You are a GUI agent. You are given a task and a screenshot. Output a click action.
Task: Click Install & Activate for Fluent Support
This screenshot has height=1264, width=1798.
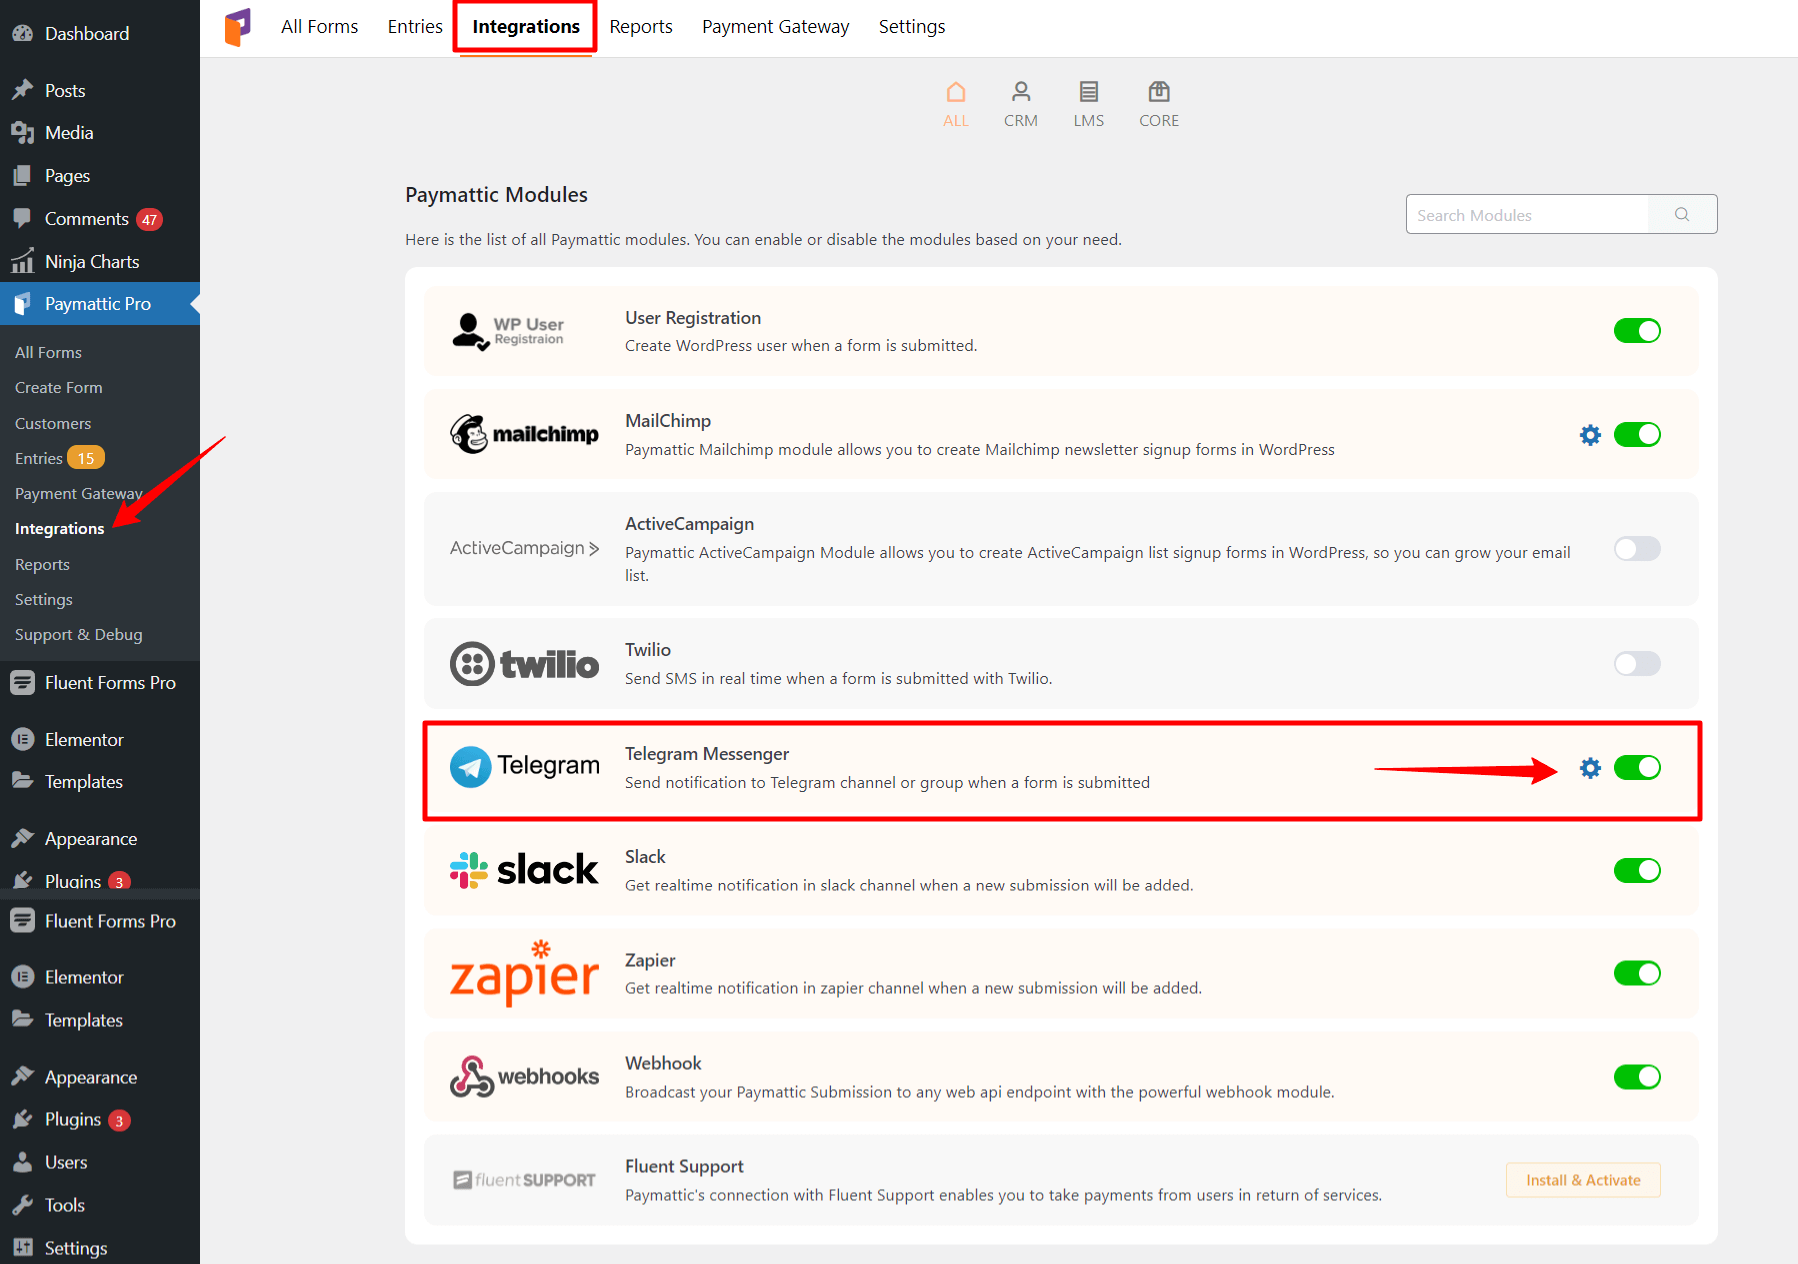(x=1583, y=1180)
